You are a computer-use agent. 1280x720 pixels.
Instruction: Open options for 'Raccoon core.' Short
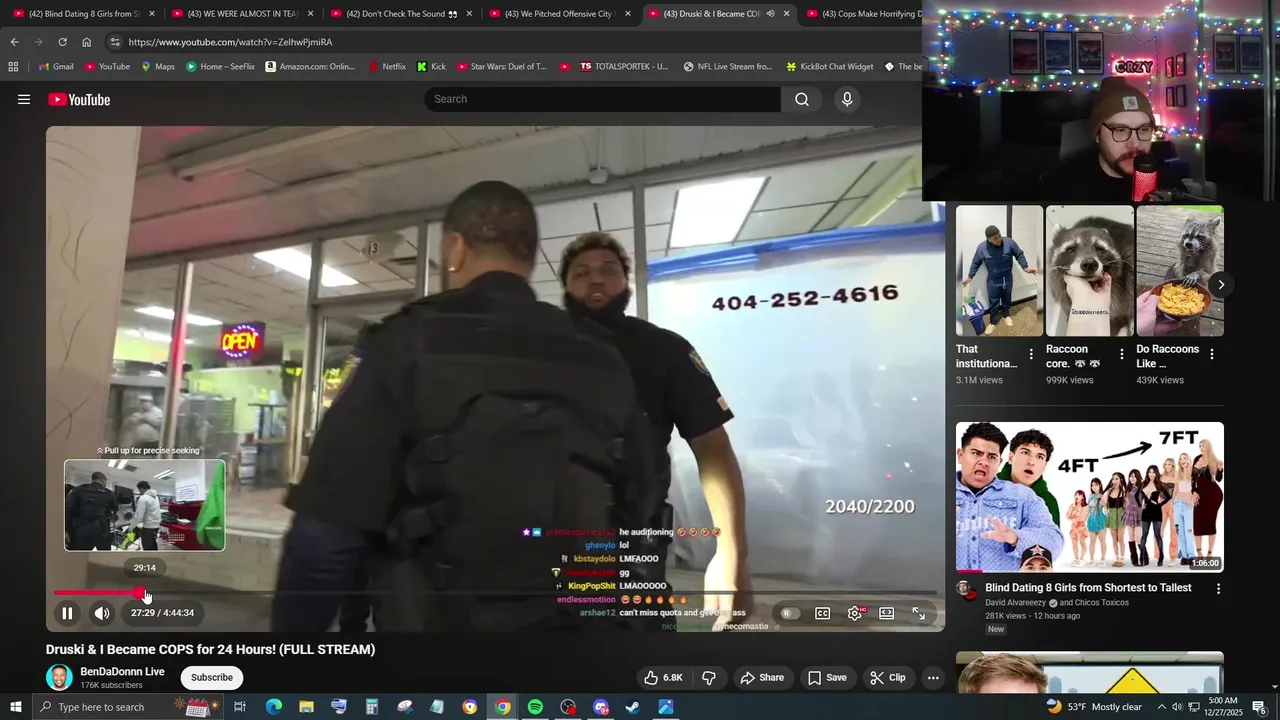(1121, 354)
